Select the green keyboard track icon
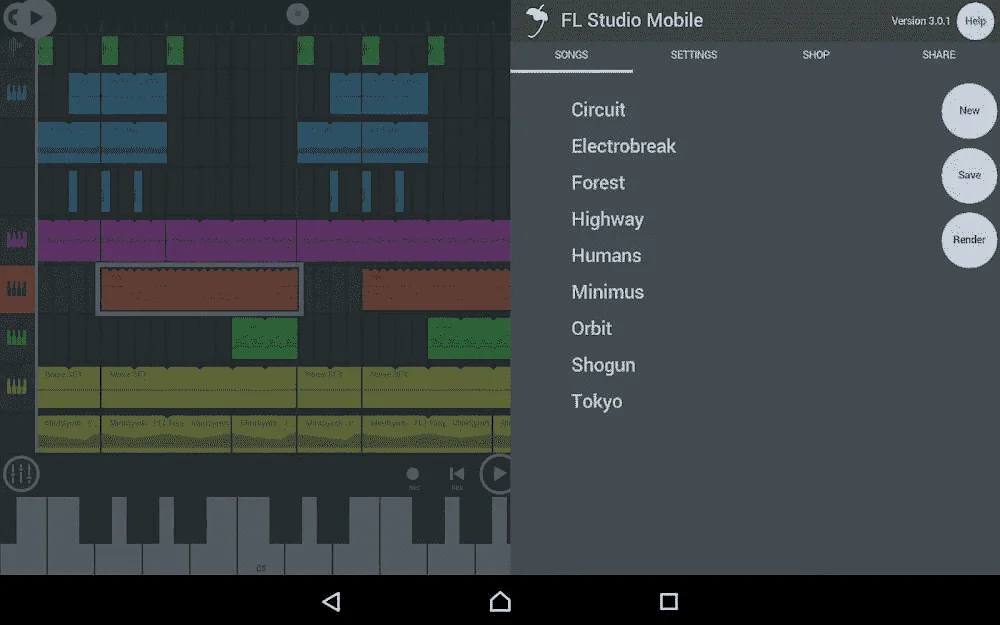Viewport: 1000px width, 625px height. 17,337
